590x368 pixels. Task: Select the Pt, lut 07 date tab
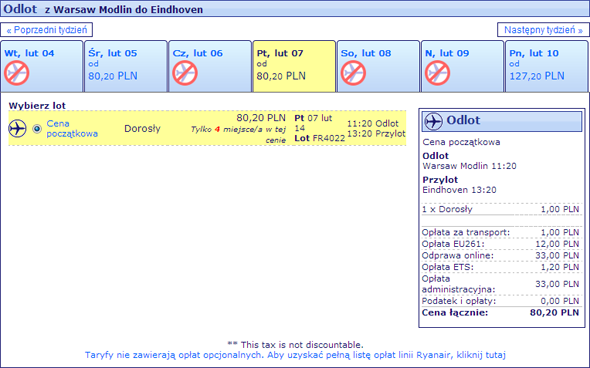(294, 66)
